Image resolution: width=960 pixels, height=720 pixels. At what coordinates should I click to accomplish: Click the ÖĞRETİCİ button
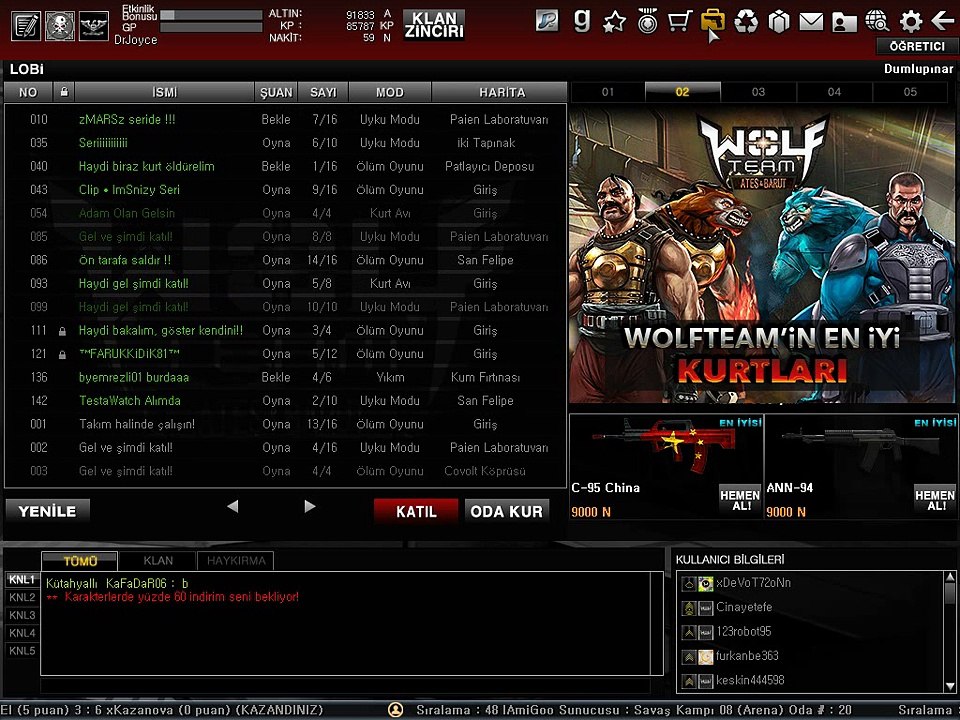pyautogui.click(x=916, y=46)
